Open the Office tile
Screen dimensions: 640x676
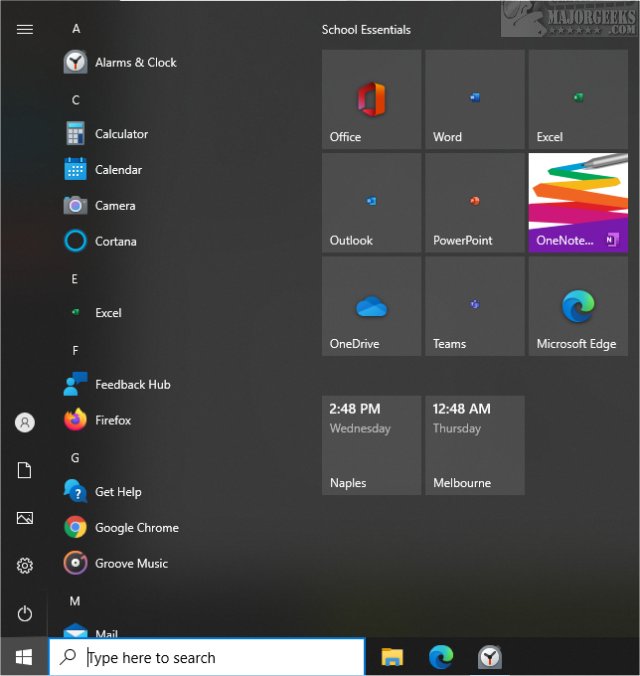click(x=371, y=99)
